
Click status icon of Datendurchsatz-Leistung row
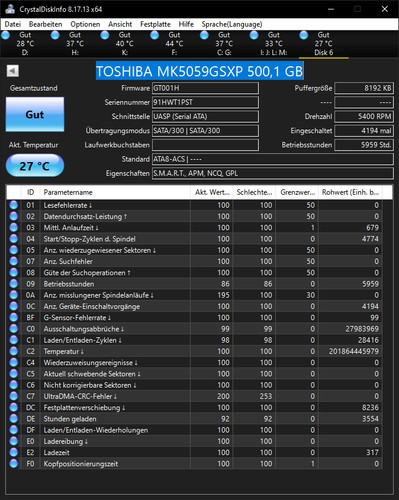14,216
